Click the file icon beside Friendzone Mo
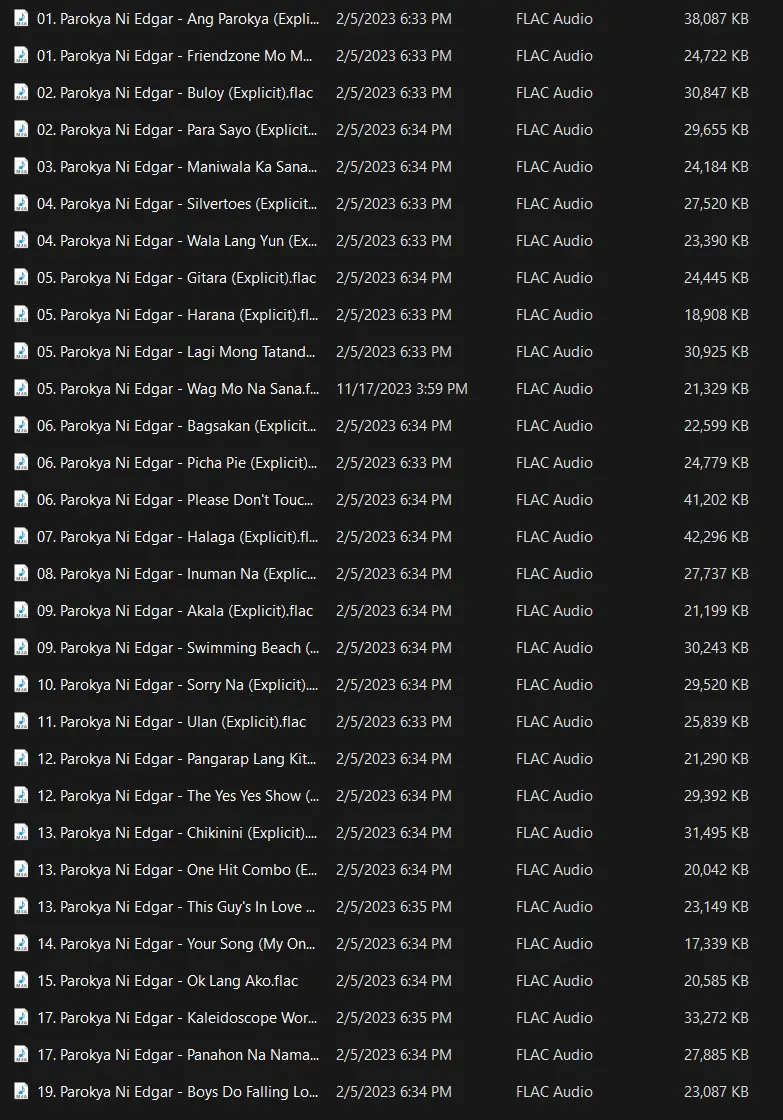Screen dimensions: 783x1120 coord(21,56)
